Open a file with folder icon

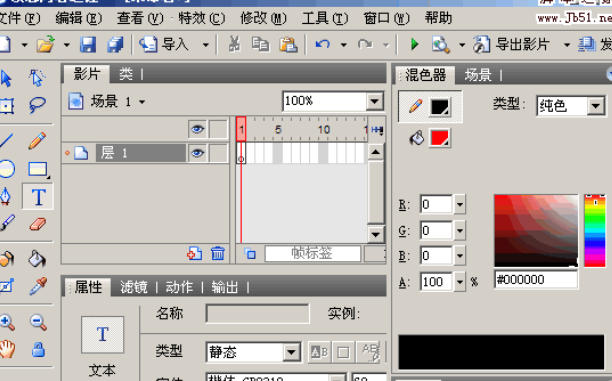click(x=45, y=45)
